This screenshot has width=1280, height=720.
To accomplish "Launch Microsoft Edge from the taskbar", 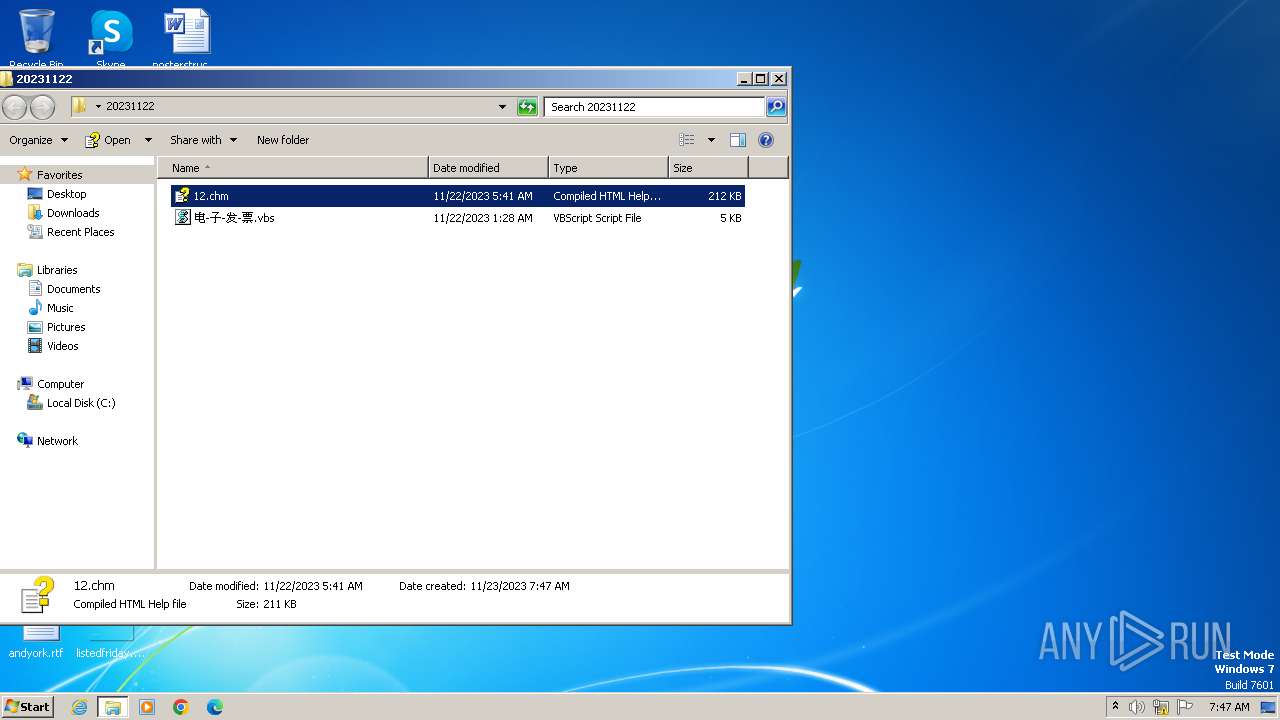I will [214, 707].
